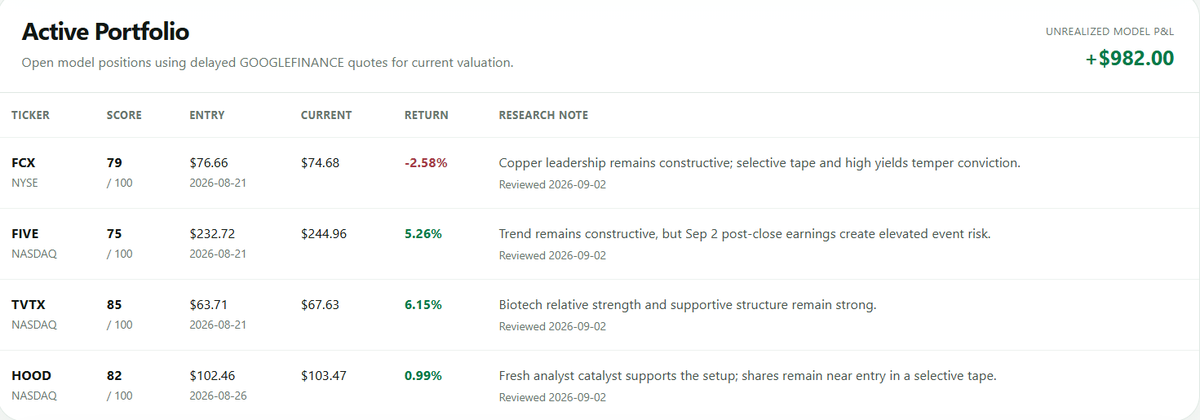The image size is (1200, 420).
Task: Click the RESEARCH NOTE column header
Action: [543, 115]
